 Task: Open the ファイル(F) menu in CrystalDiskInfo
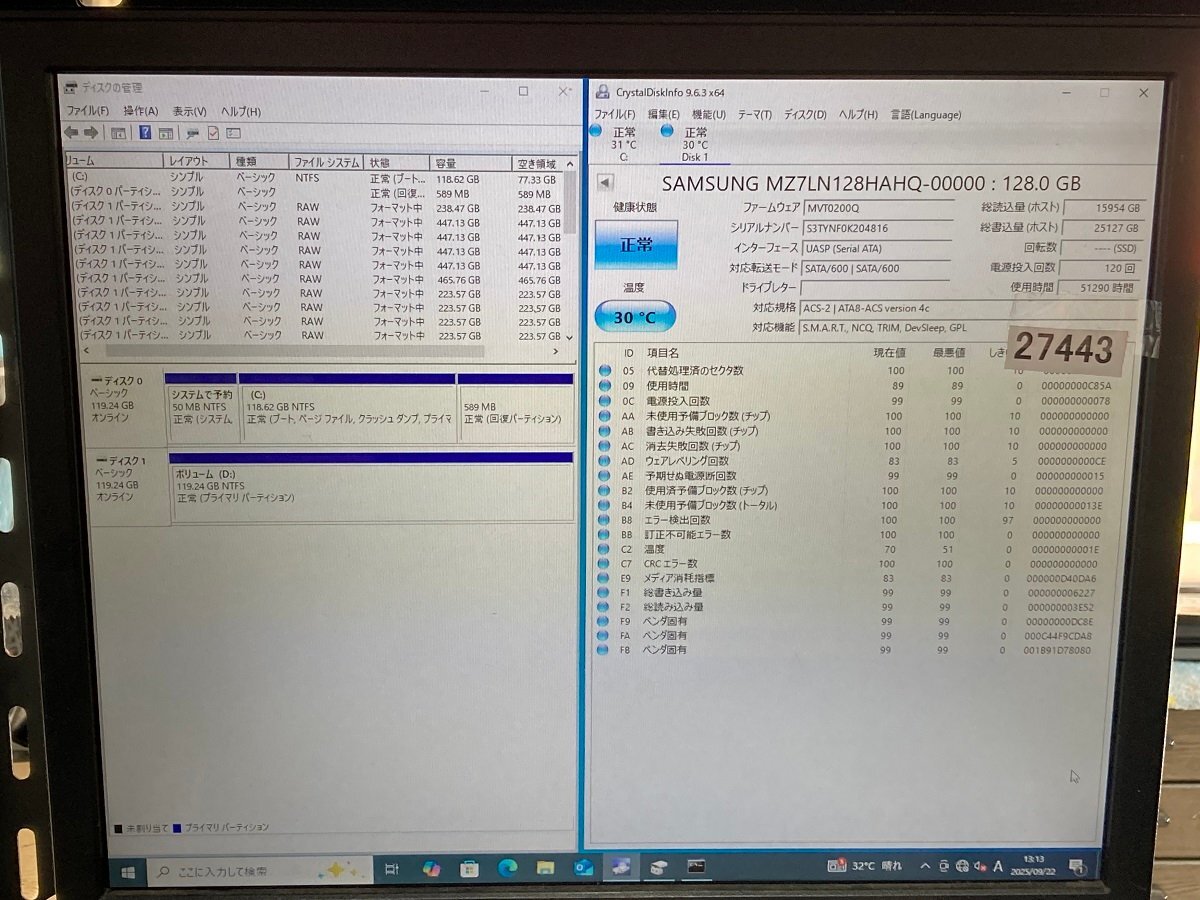point(615,115)
